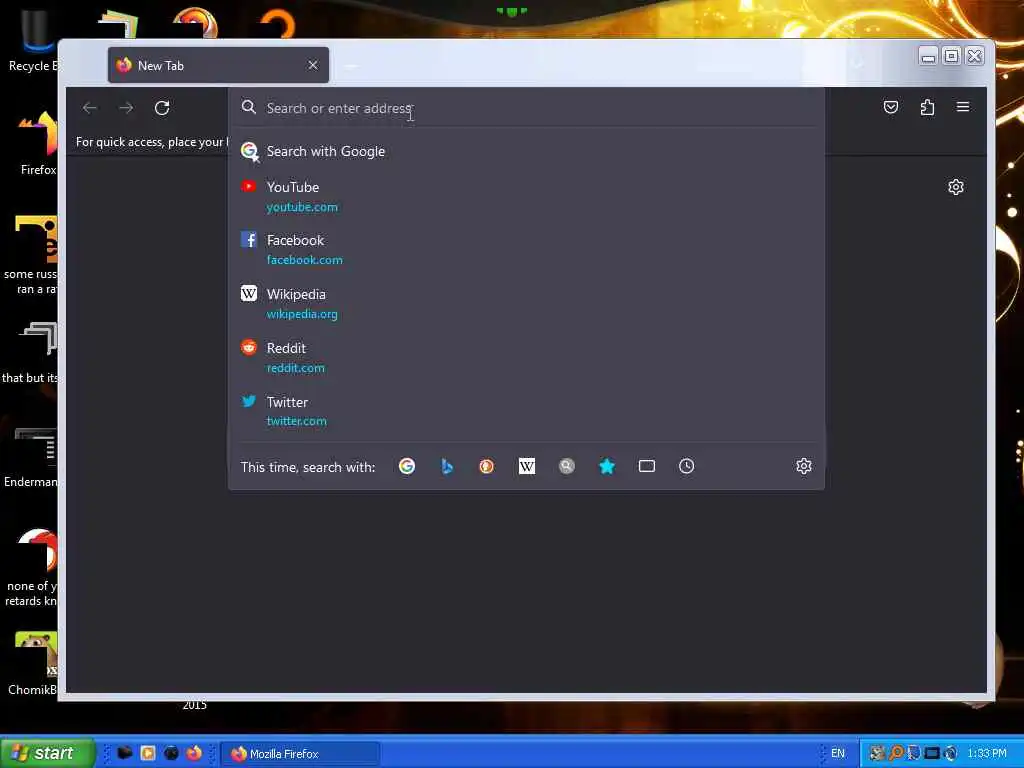This screenshot has height=768, width=1024.
Task: Open search settings gear in dropdown
Action: (x=804, y=466)
